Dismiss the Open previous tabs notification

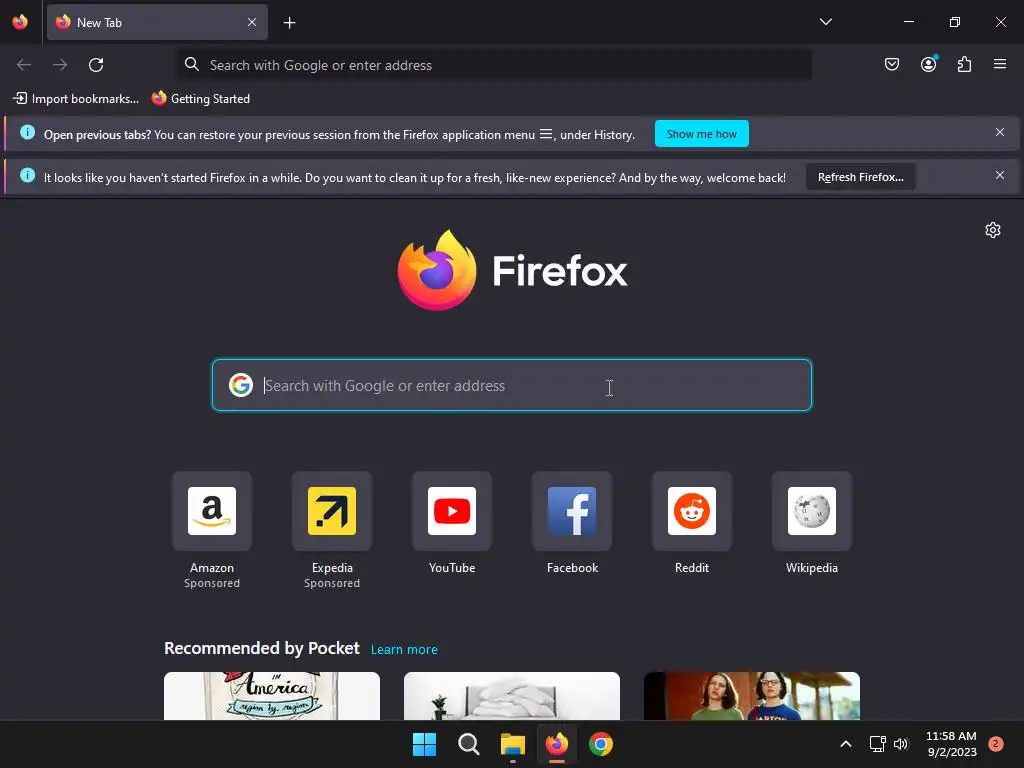pos(999,133)
